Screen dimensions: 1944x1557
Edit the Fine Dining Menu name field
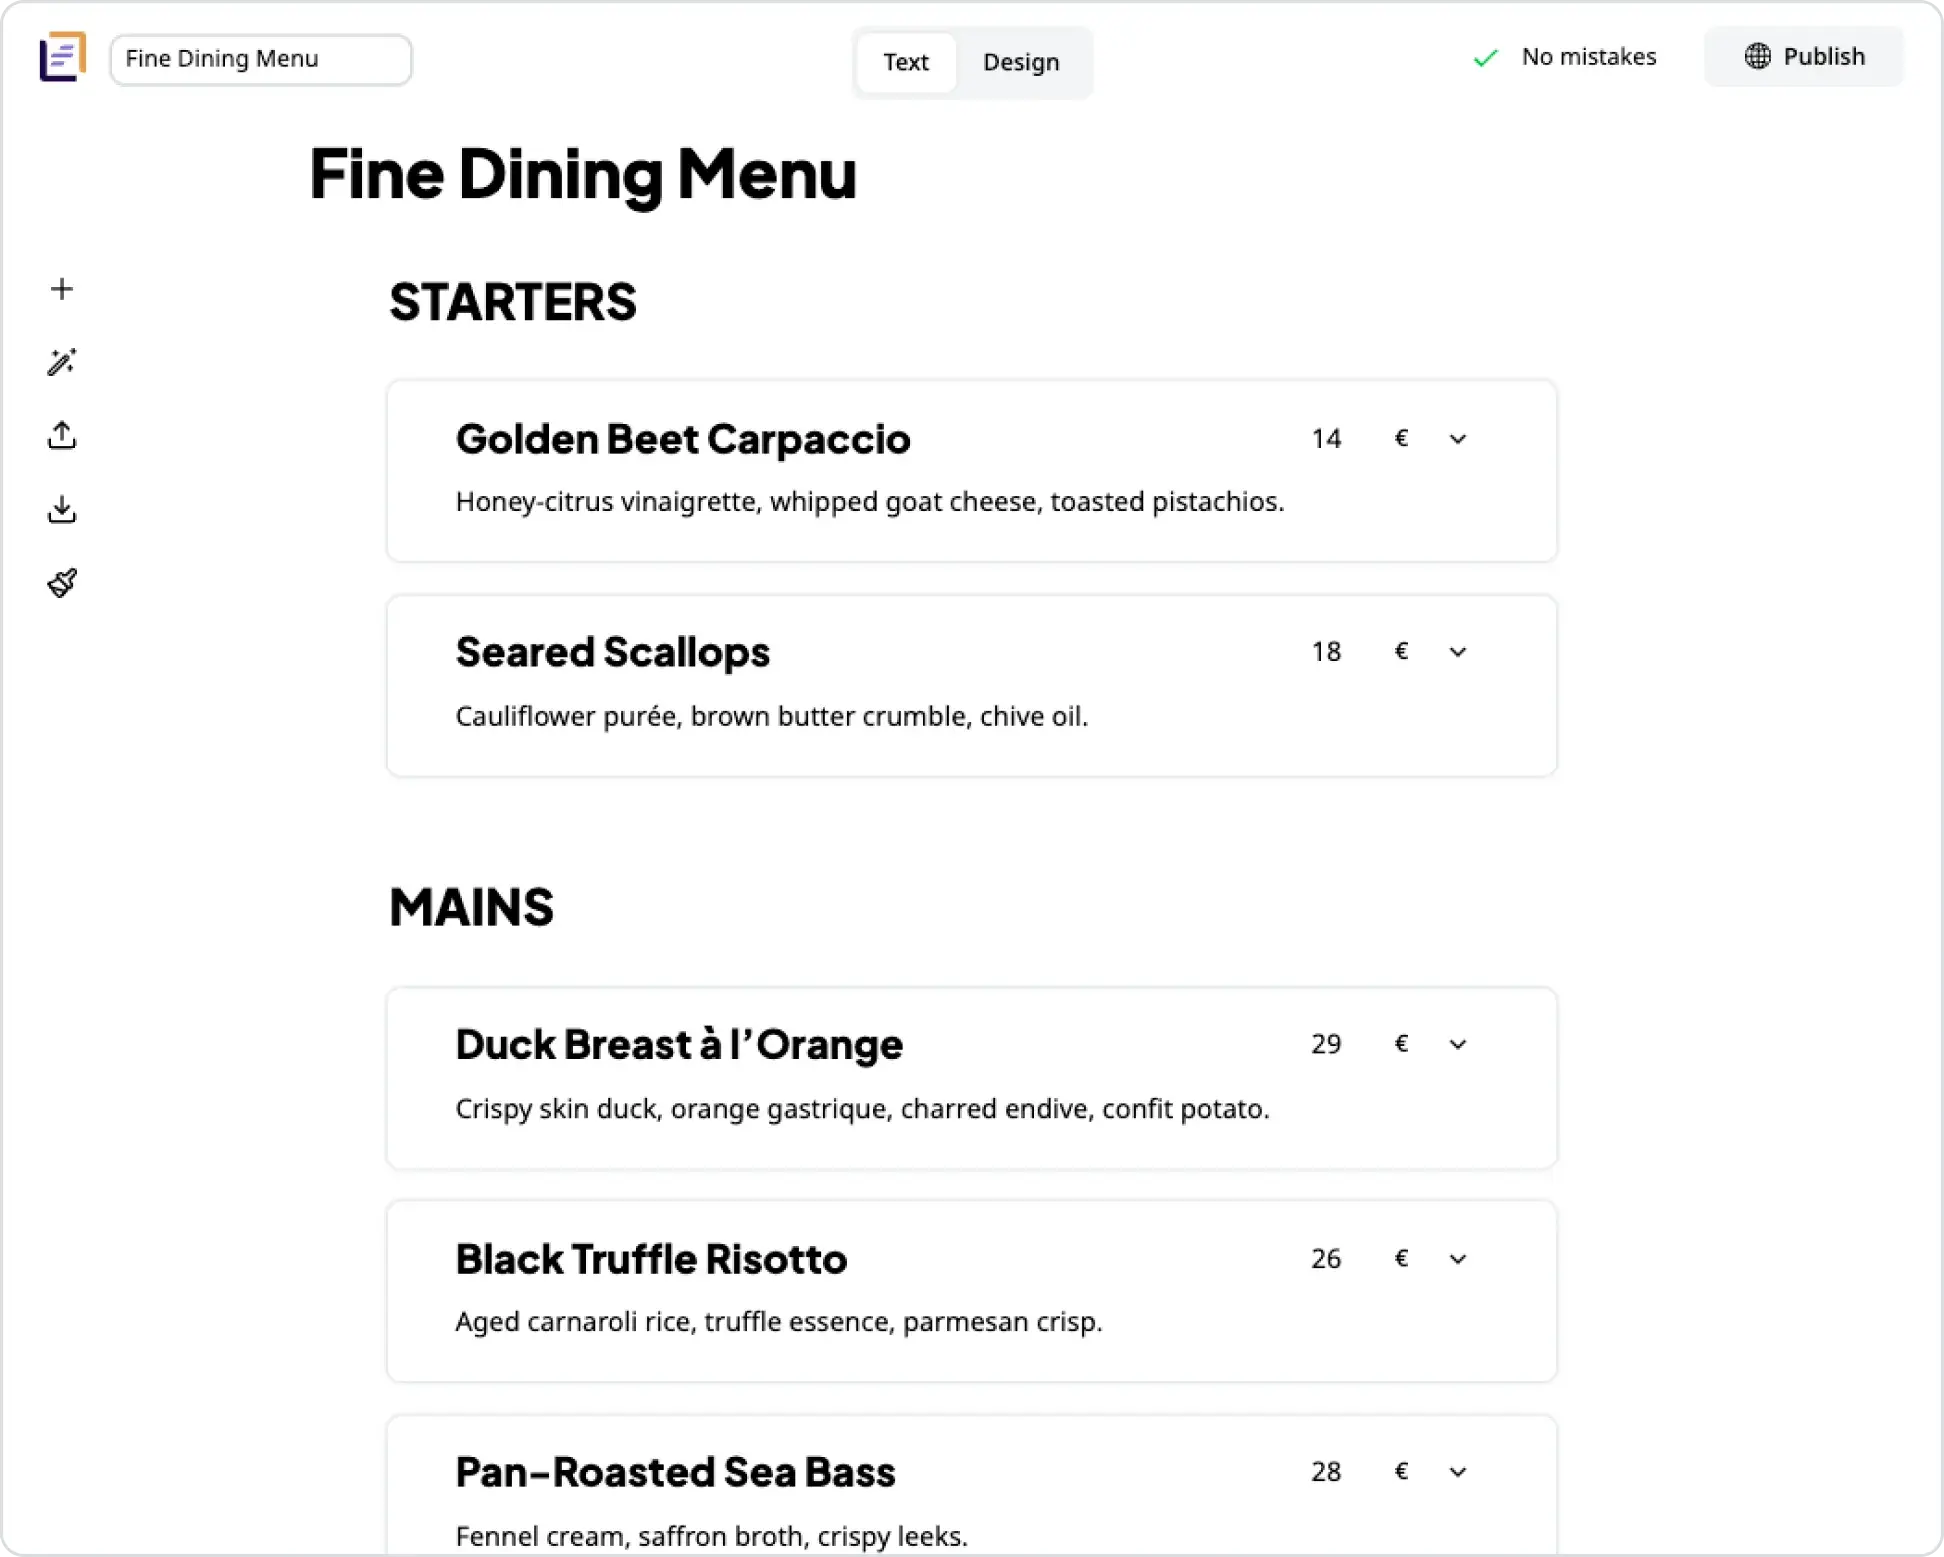click(260, 59)
